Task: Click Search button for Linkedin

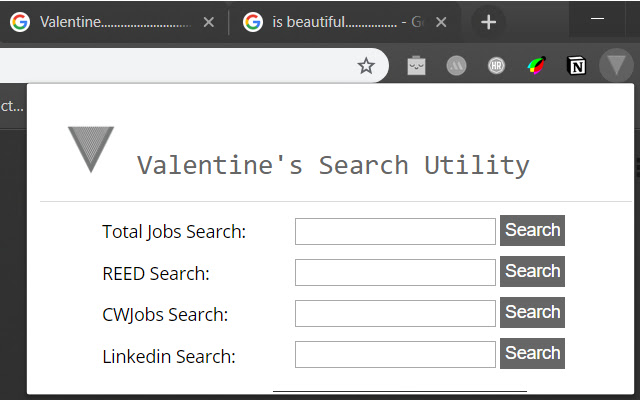Action: [x=532, y=353]
